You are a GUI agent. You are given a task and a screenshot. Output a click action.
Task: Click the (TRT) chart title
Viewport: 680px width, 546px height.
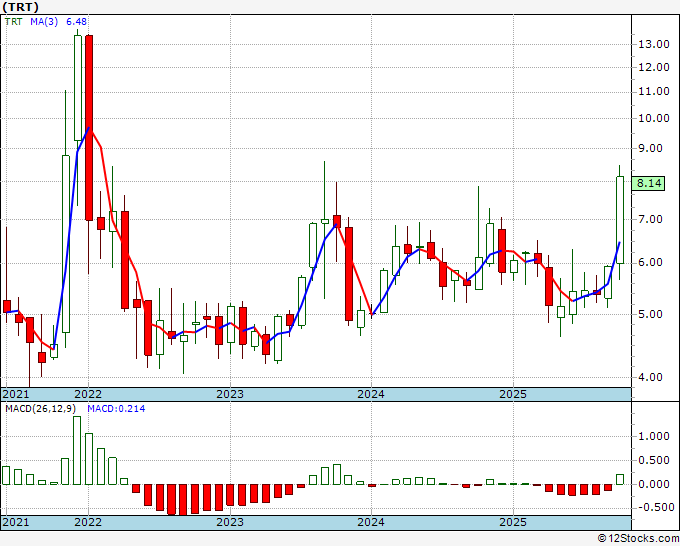coord(20,7)
